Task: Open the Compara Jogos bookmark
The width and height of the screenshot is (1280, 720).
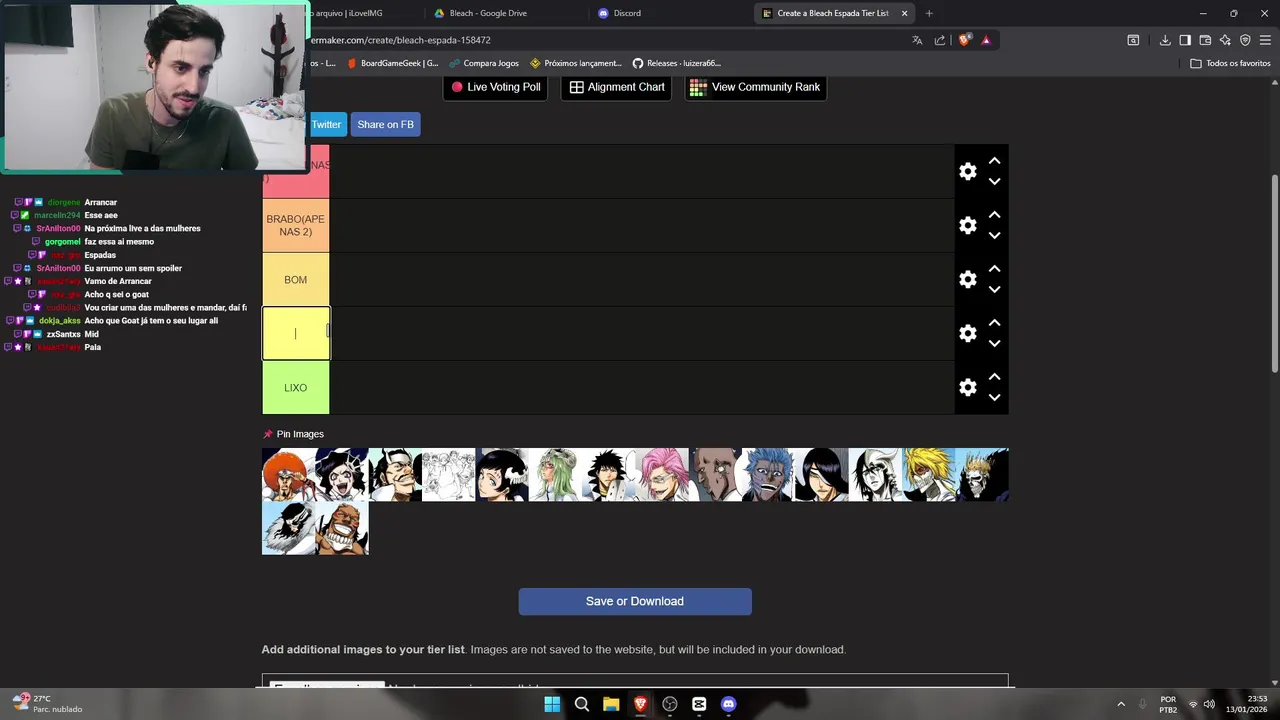Action: click(x=483, y=63)
